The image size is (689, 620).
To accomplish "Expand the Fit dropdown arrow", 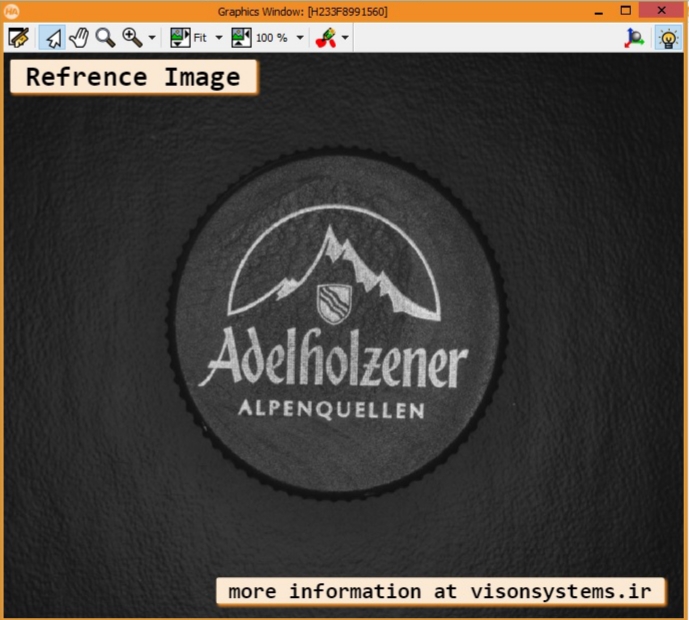I will 219,38.
